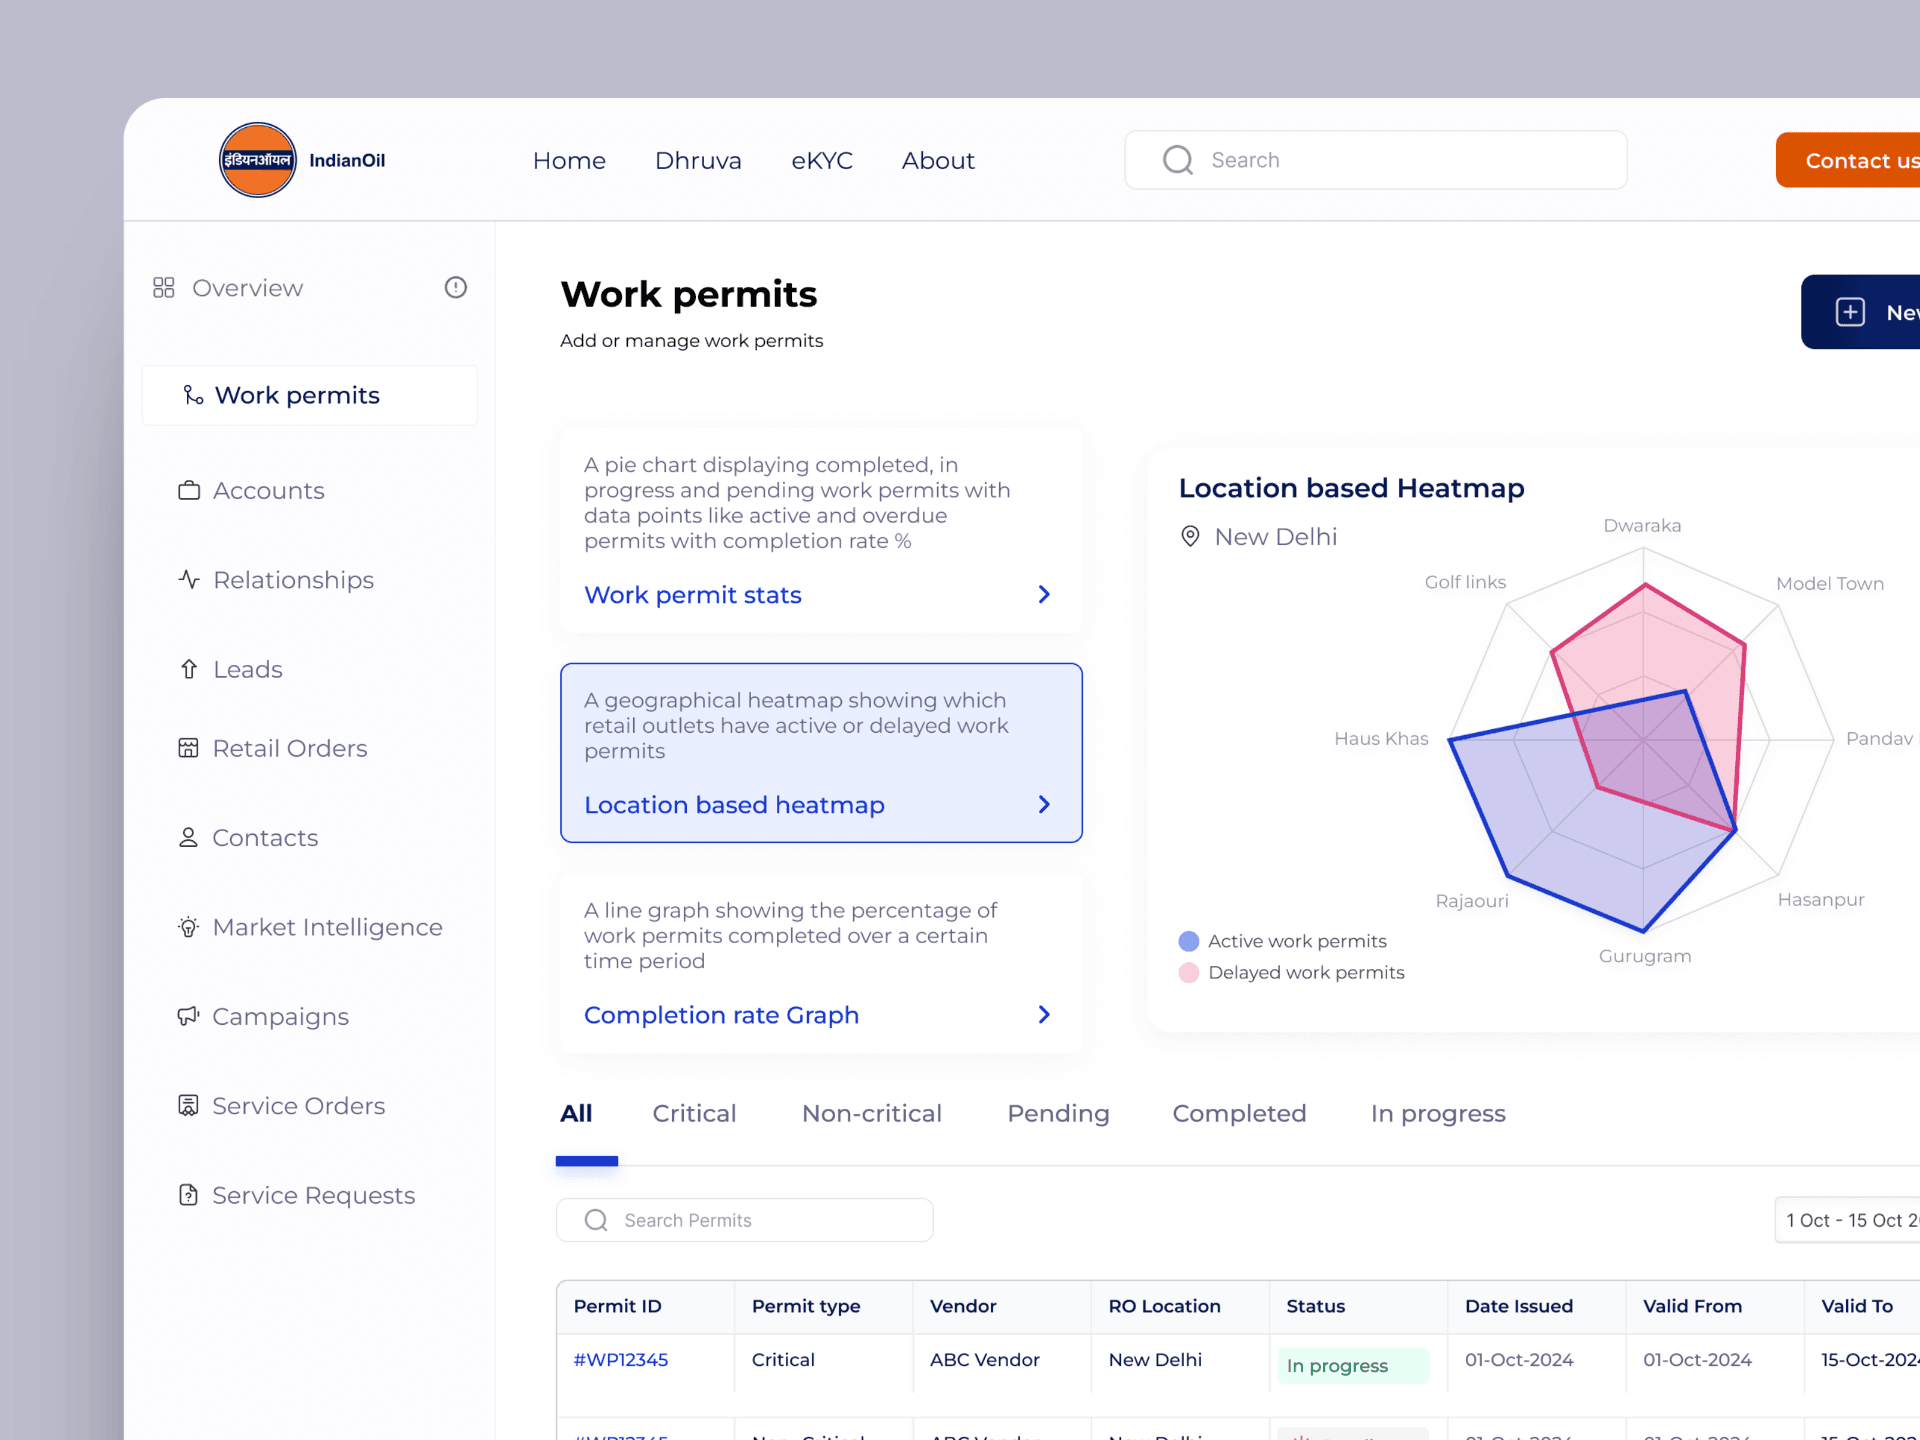Viewport: 1920px width, 1440px height.
Task: Click the Active work permits legend swatch
Action: click(1189, 941)
